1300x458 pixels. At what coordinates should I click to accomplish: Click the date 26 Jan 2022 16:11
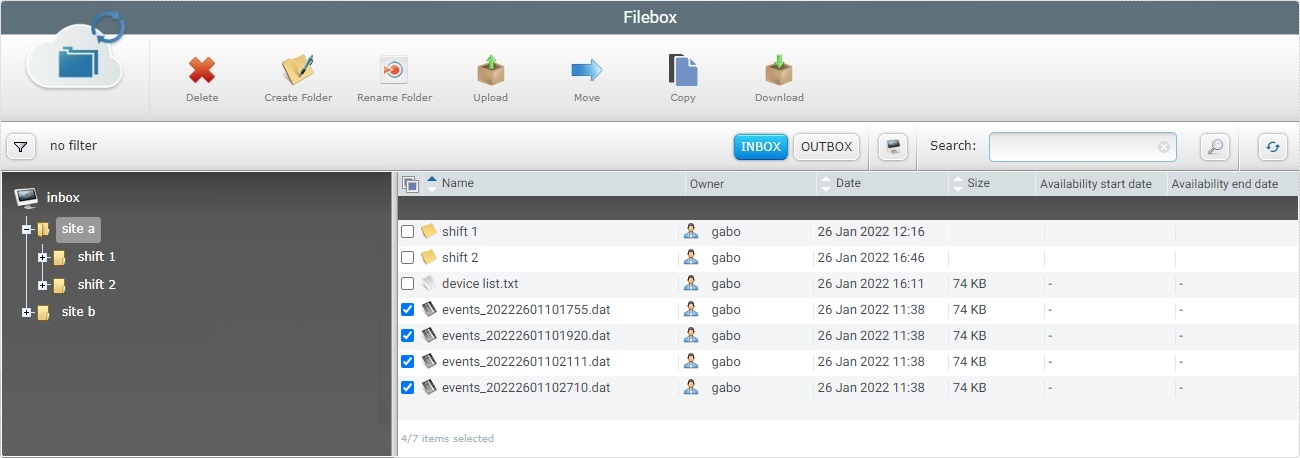click(871, 283)
